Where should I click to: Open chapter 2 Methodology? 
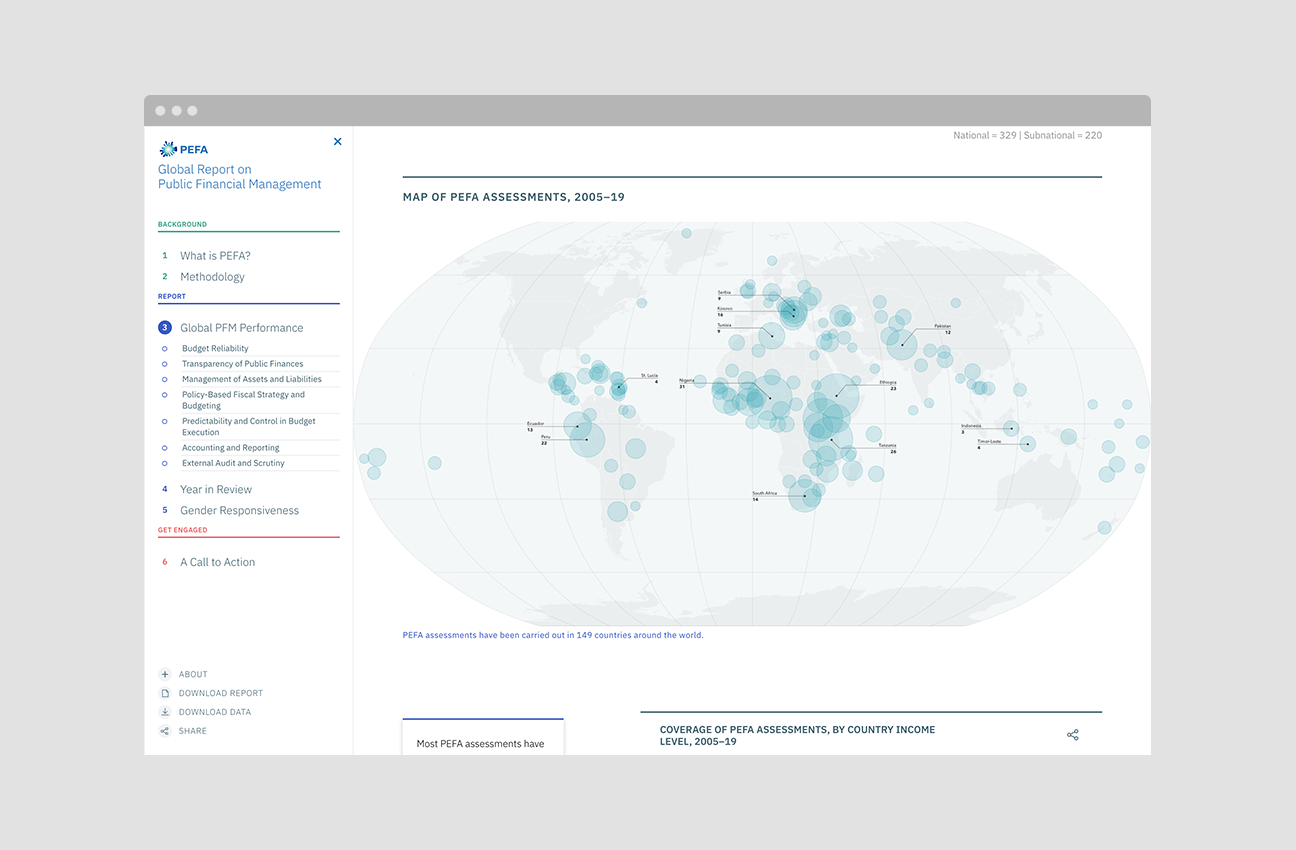pos(212,277)
